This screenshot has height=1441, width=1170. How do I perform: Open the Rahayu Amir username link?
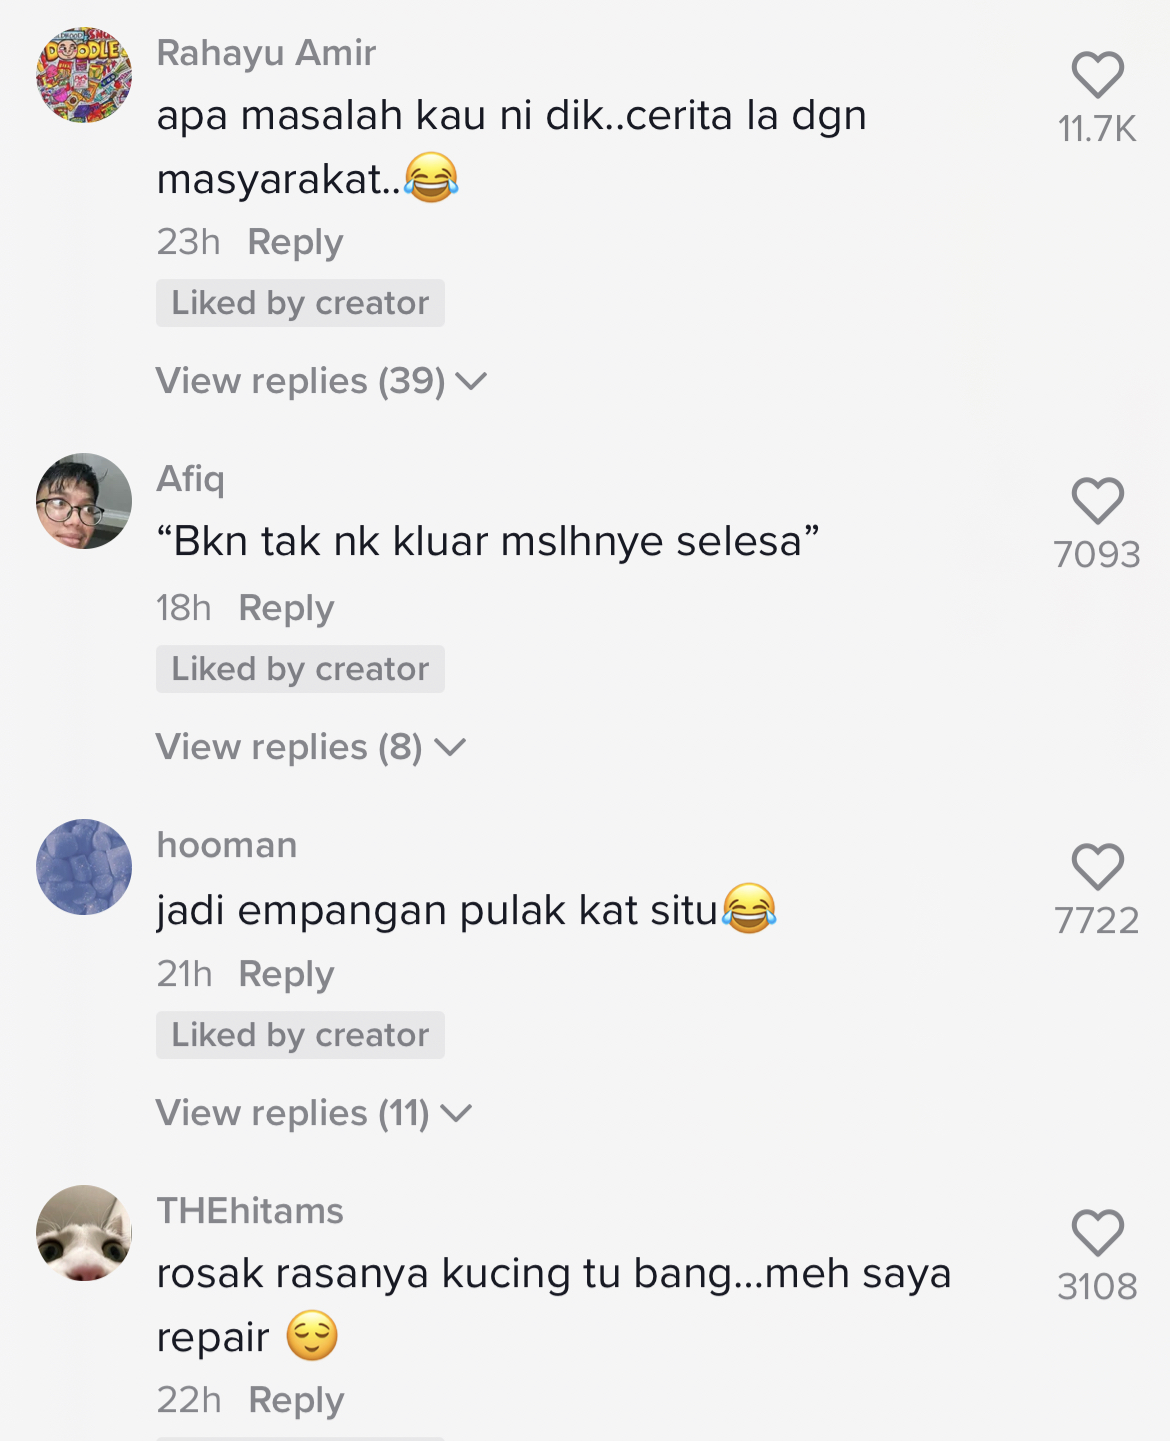(266, 53)
